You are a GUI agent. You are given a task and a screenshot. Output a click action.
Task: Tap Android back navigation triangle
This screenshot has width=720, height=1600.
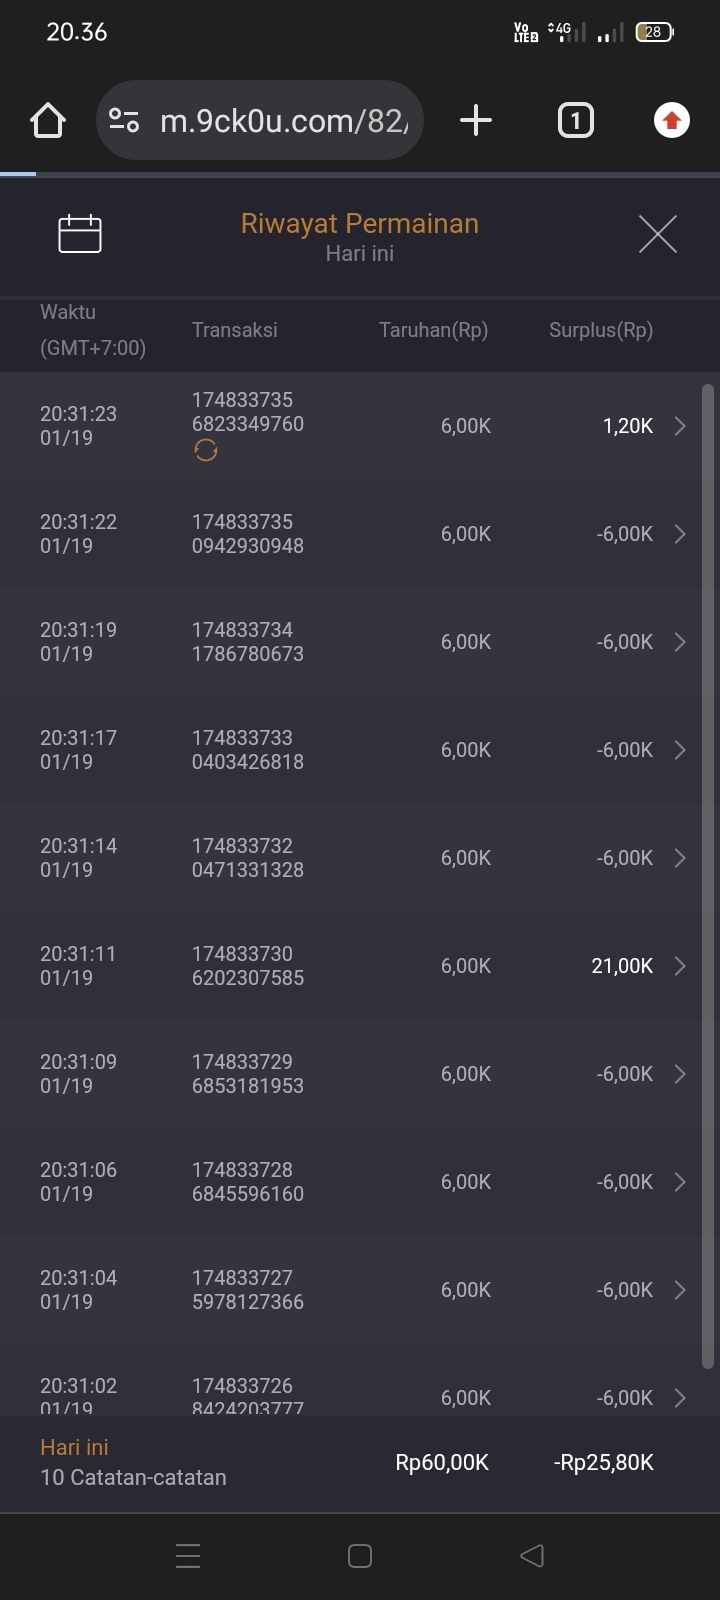pyautogui.click(x=532, y=1555)
